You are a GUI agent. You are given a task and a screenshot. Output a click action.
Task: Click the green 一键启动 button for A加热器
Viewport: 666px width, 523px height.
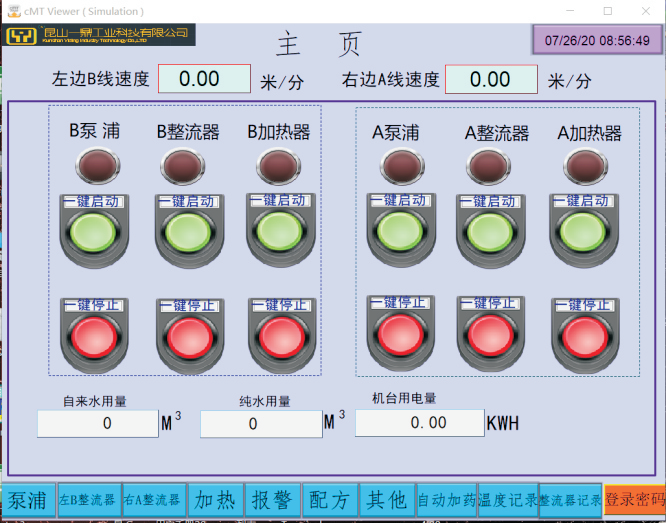582,232
